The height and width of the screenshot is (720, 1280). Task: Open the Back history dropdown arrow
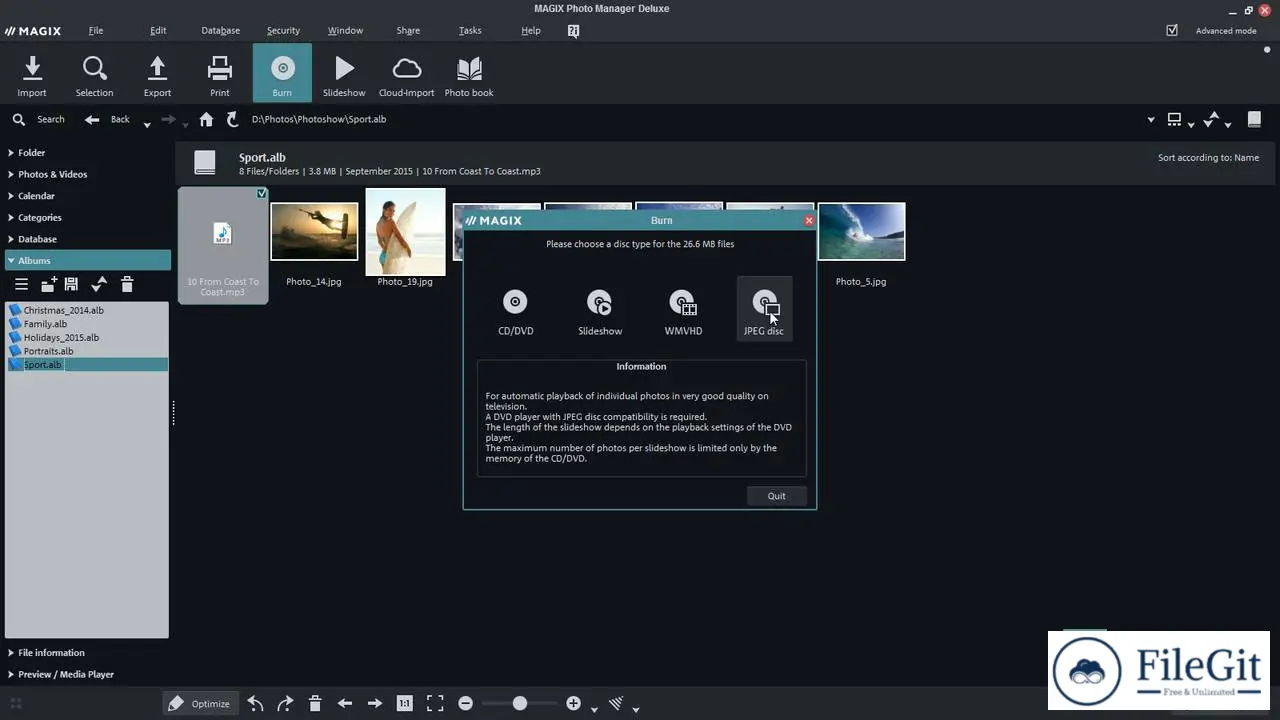[x=147, y=124]
